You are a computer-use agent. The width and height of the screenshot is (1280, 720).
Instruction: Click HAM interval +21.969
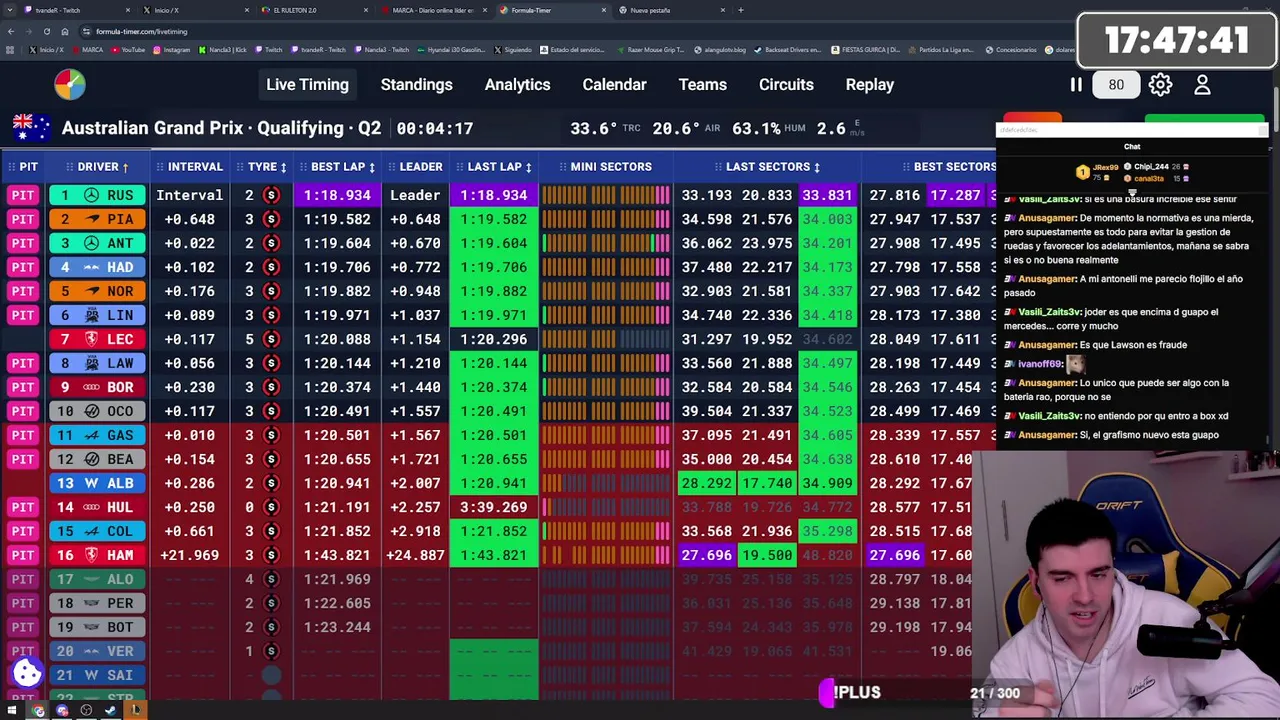[189, 555]
